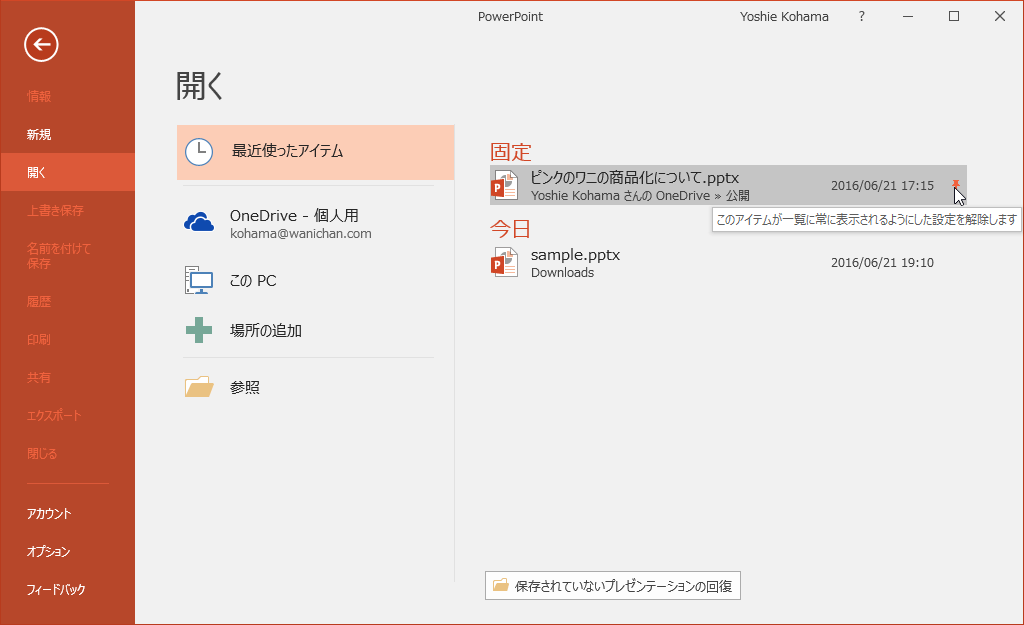Click 場所の追加 label

[x=266, y=330]
